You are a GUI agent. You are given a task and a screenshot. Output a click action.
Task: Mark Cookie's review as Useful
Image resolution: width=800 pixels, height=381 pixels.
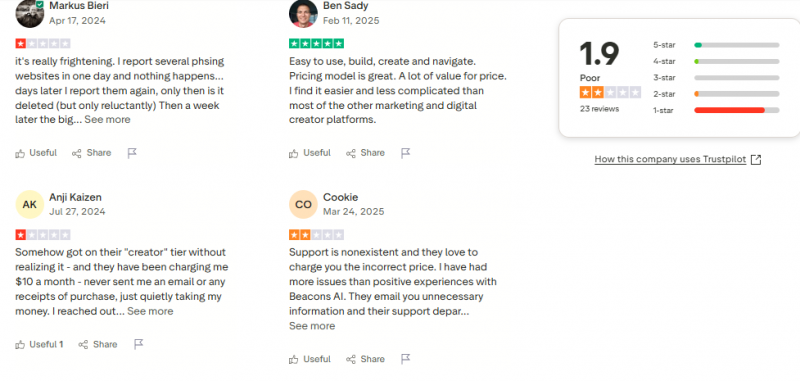[310, 359]
